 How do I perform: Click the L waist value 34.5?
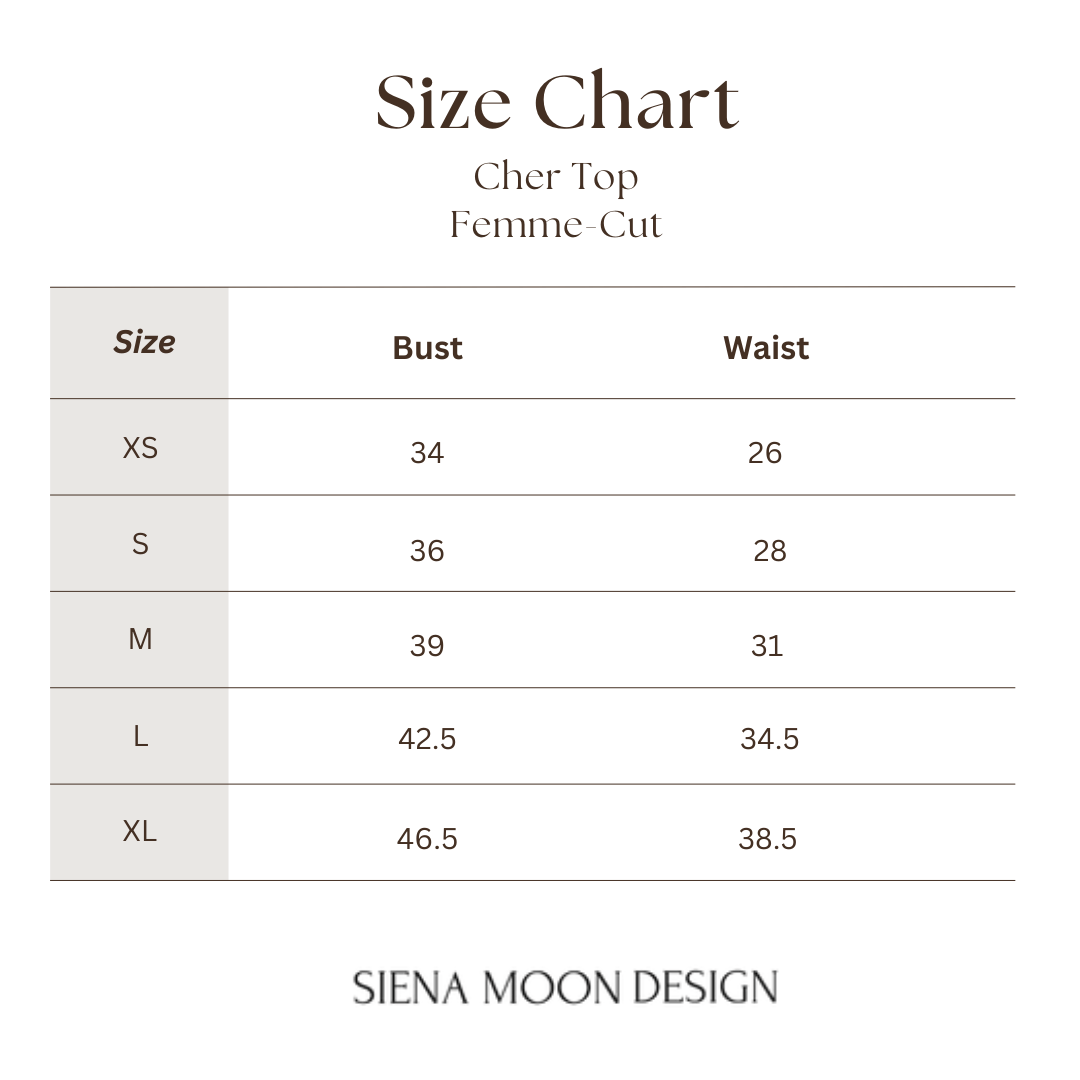click(x=769, y=739)
